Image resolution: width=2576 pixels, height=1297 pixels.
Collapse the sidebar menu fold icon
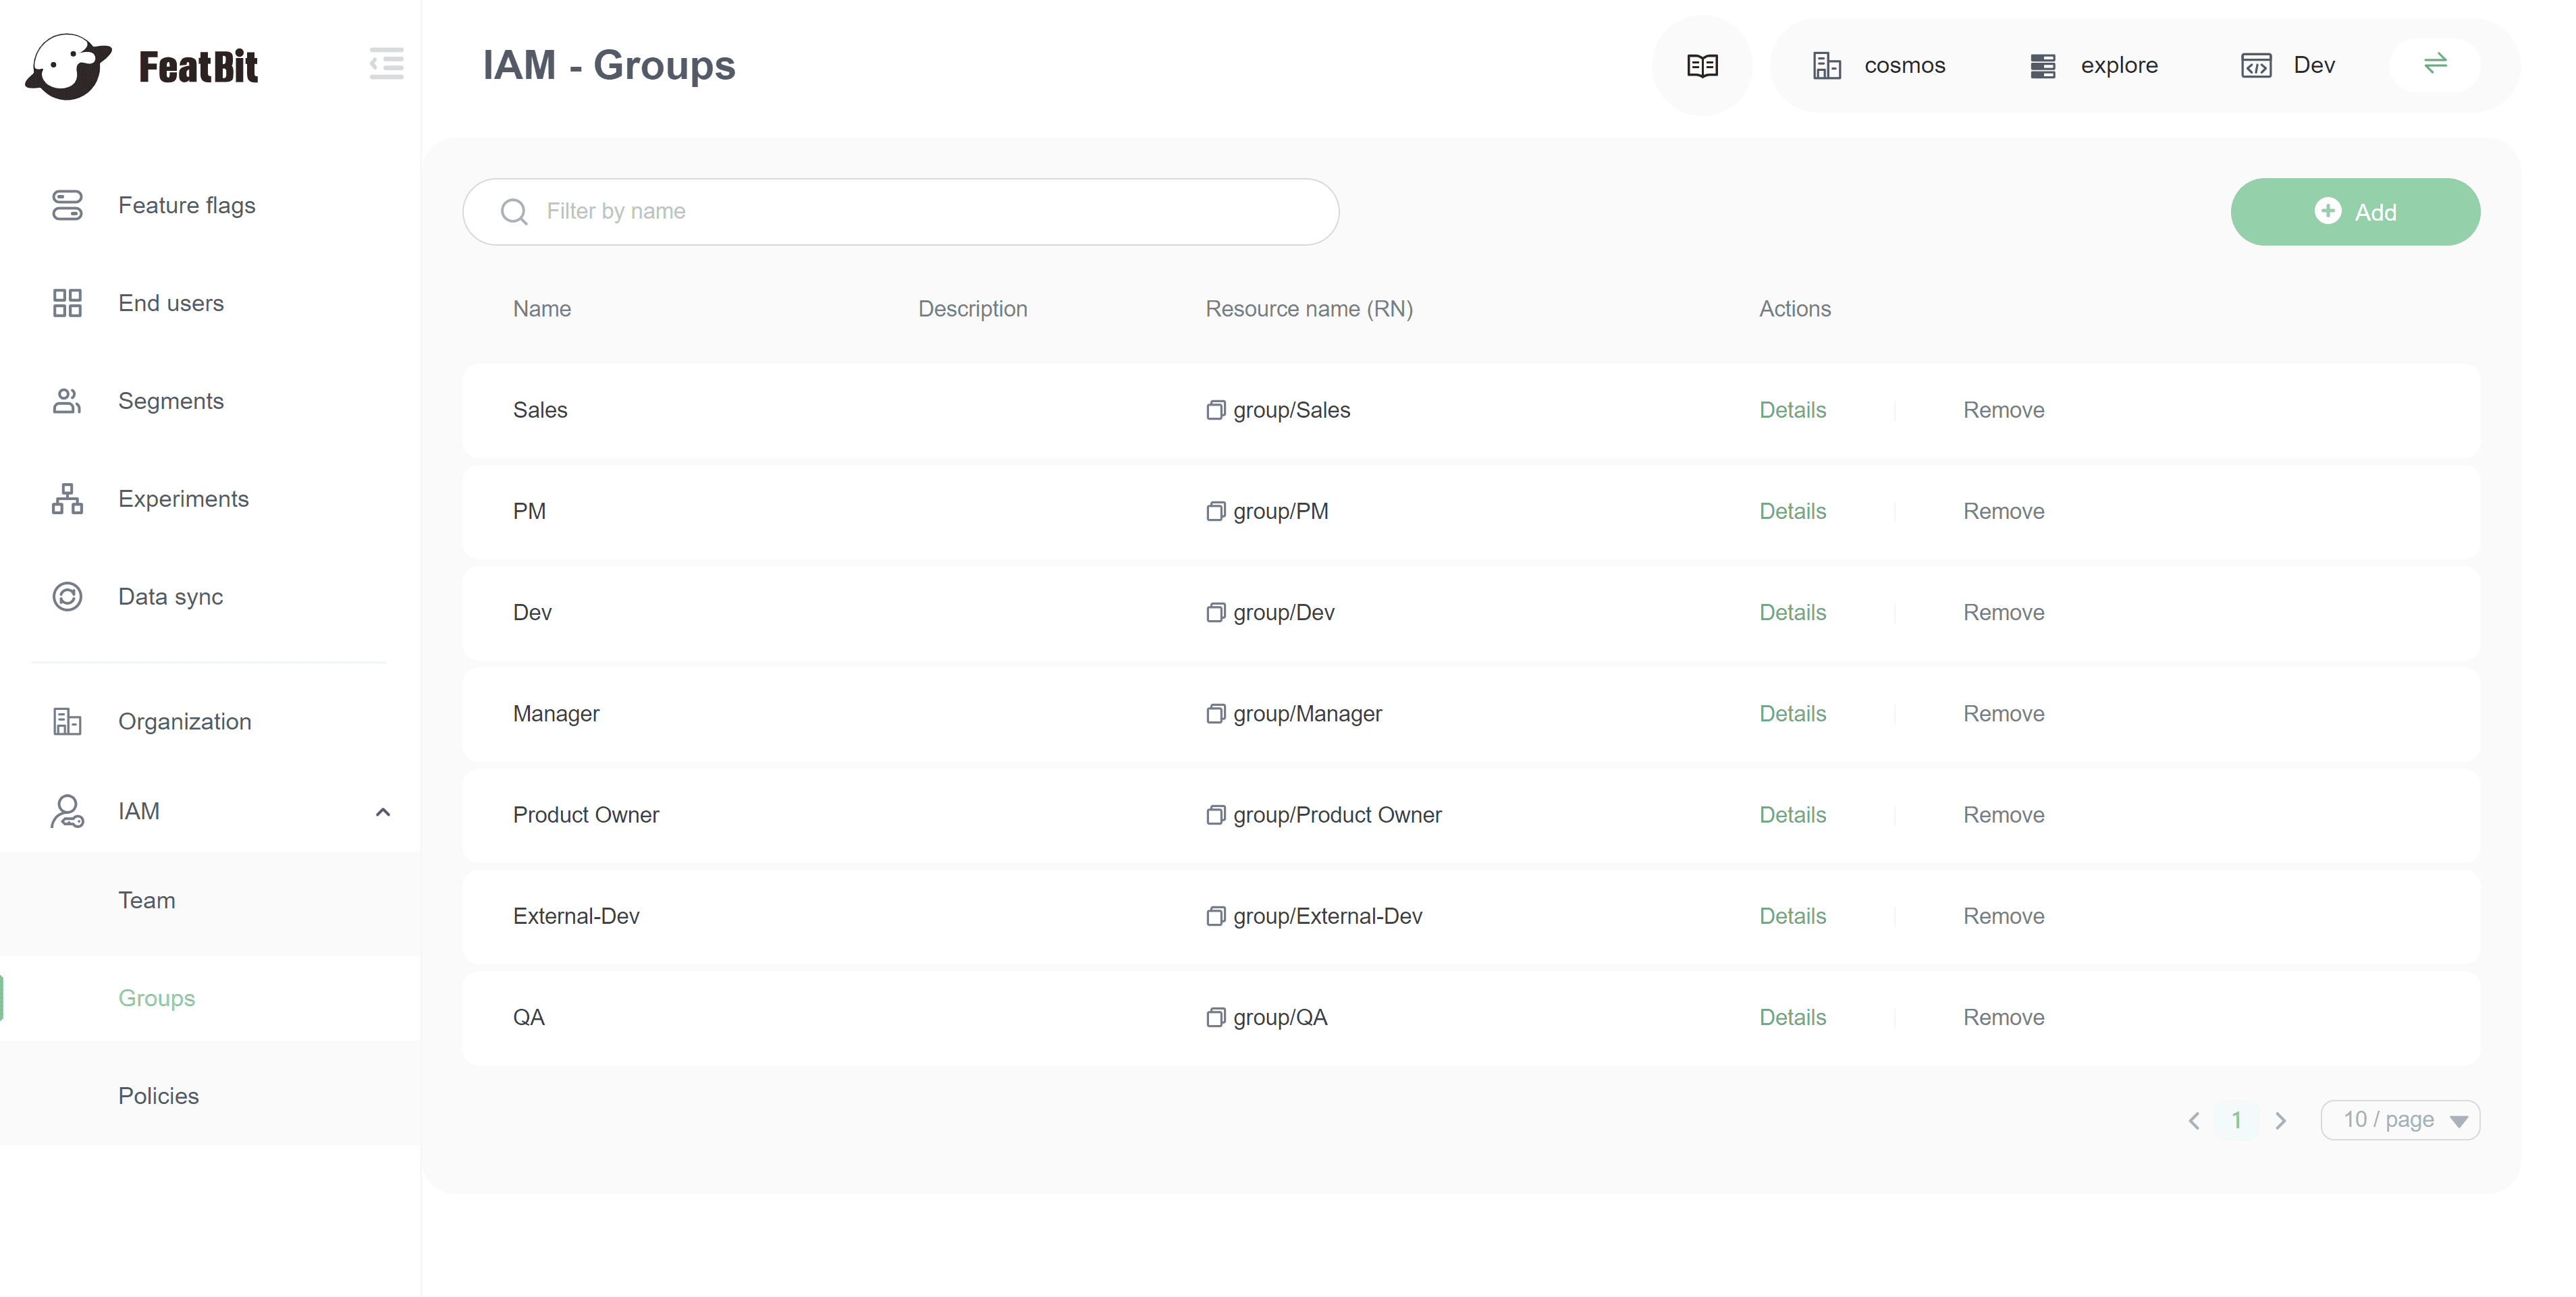(x=386, y=64)
